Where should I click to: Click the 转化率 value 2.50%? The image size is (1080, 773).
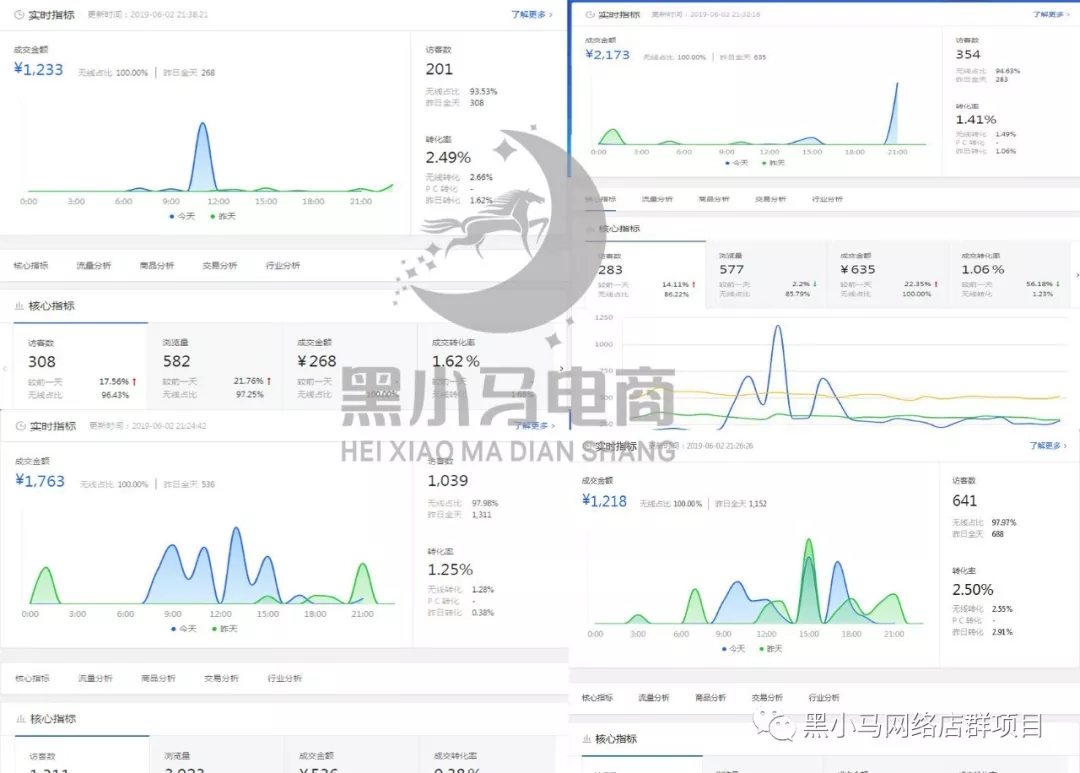click(x=973, y=590)
